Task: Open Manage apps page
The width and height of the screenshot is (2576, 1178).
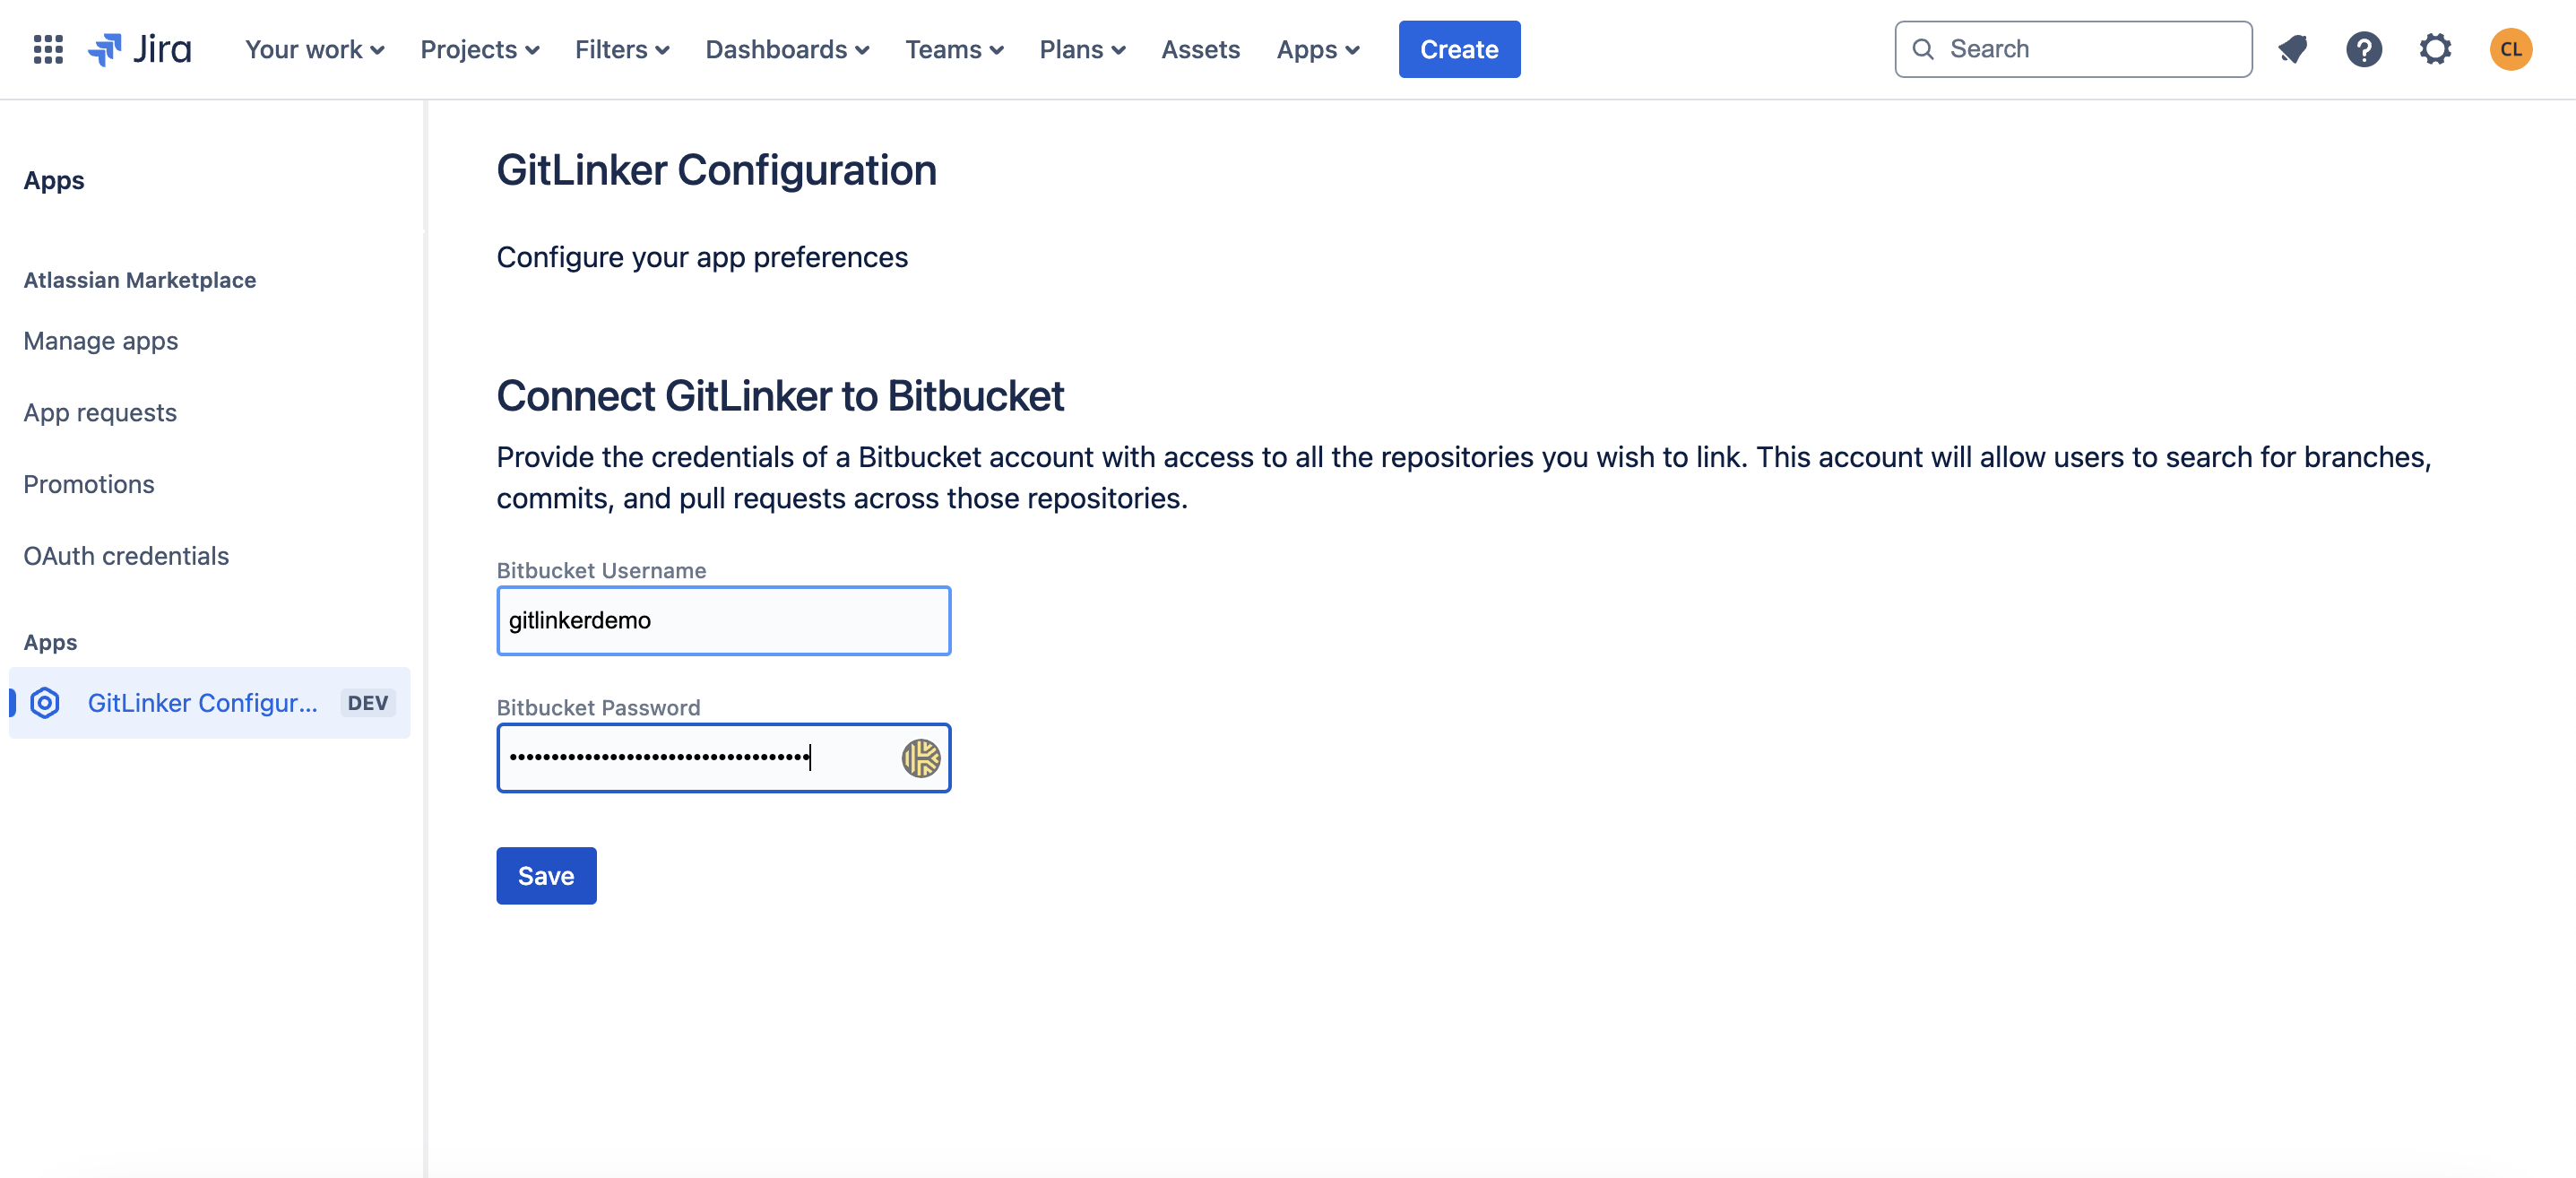Action: click(x=100, y=341)
